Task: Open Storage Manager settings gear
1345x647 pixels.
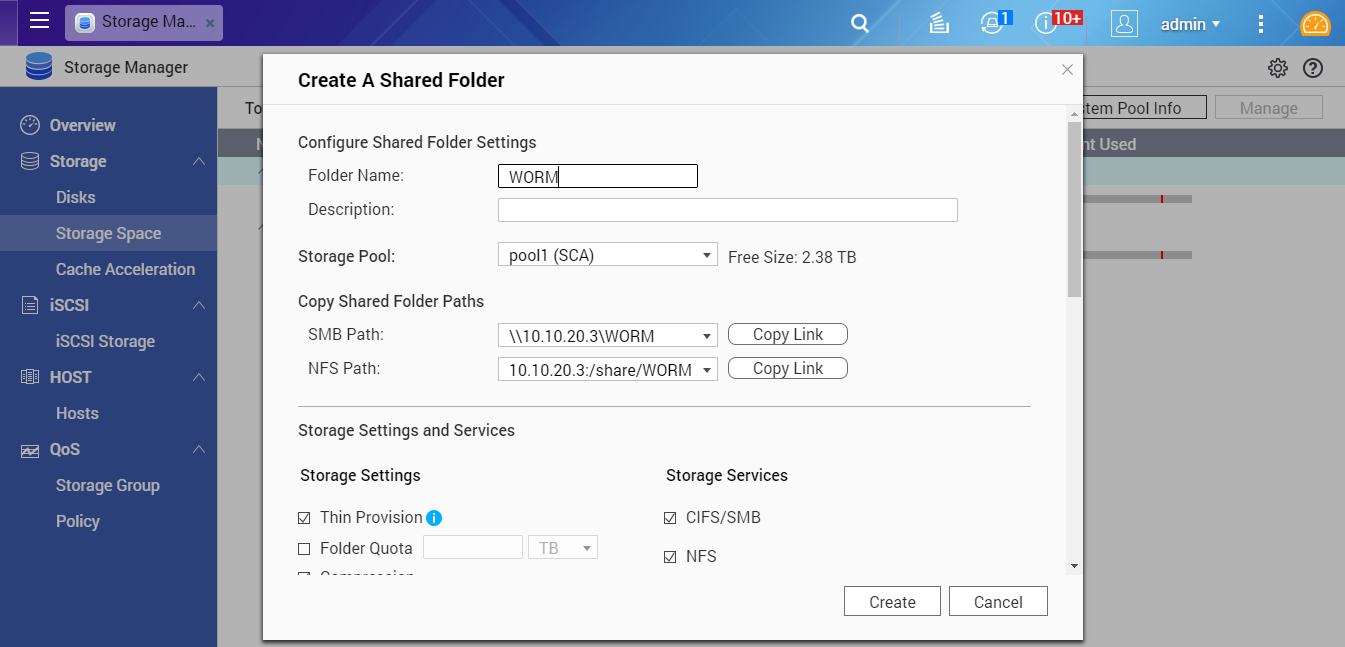Action: pyautogui.click(x=1277, y=68)
